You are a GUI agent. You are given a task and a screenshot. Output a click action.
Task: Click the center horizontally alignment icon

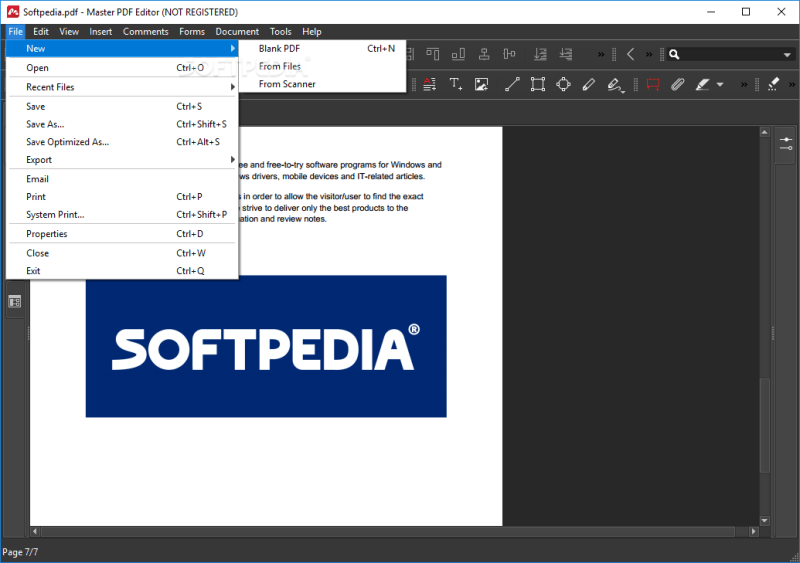point(509,54)
